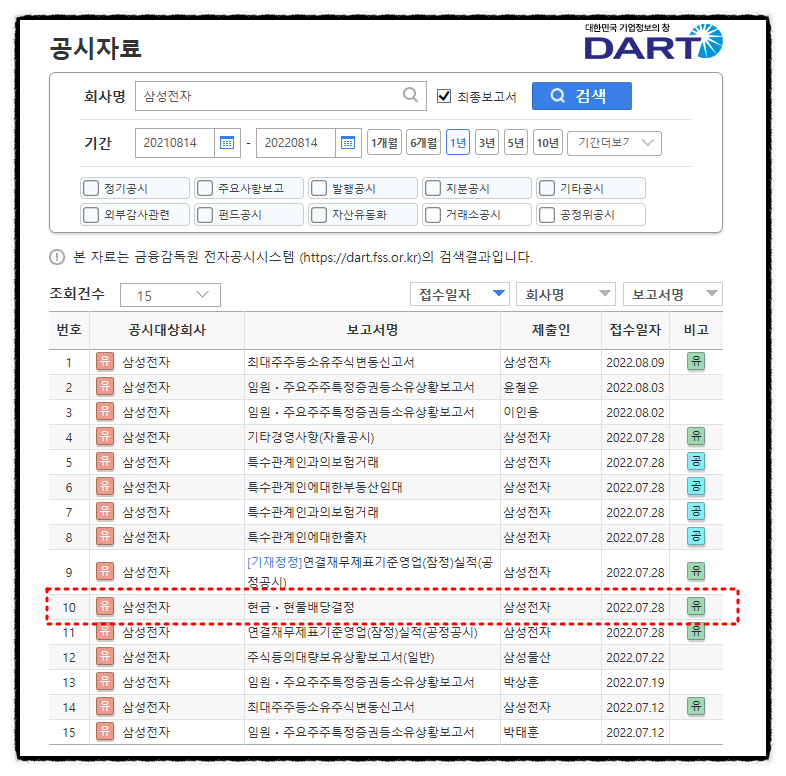Check the 주요사항보고 filter

click(x=205, y=188)
